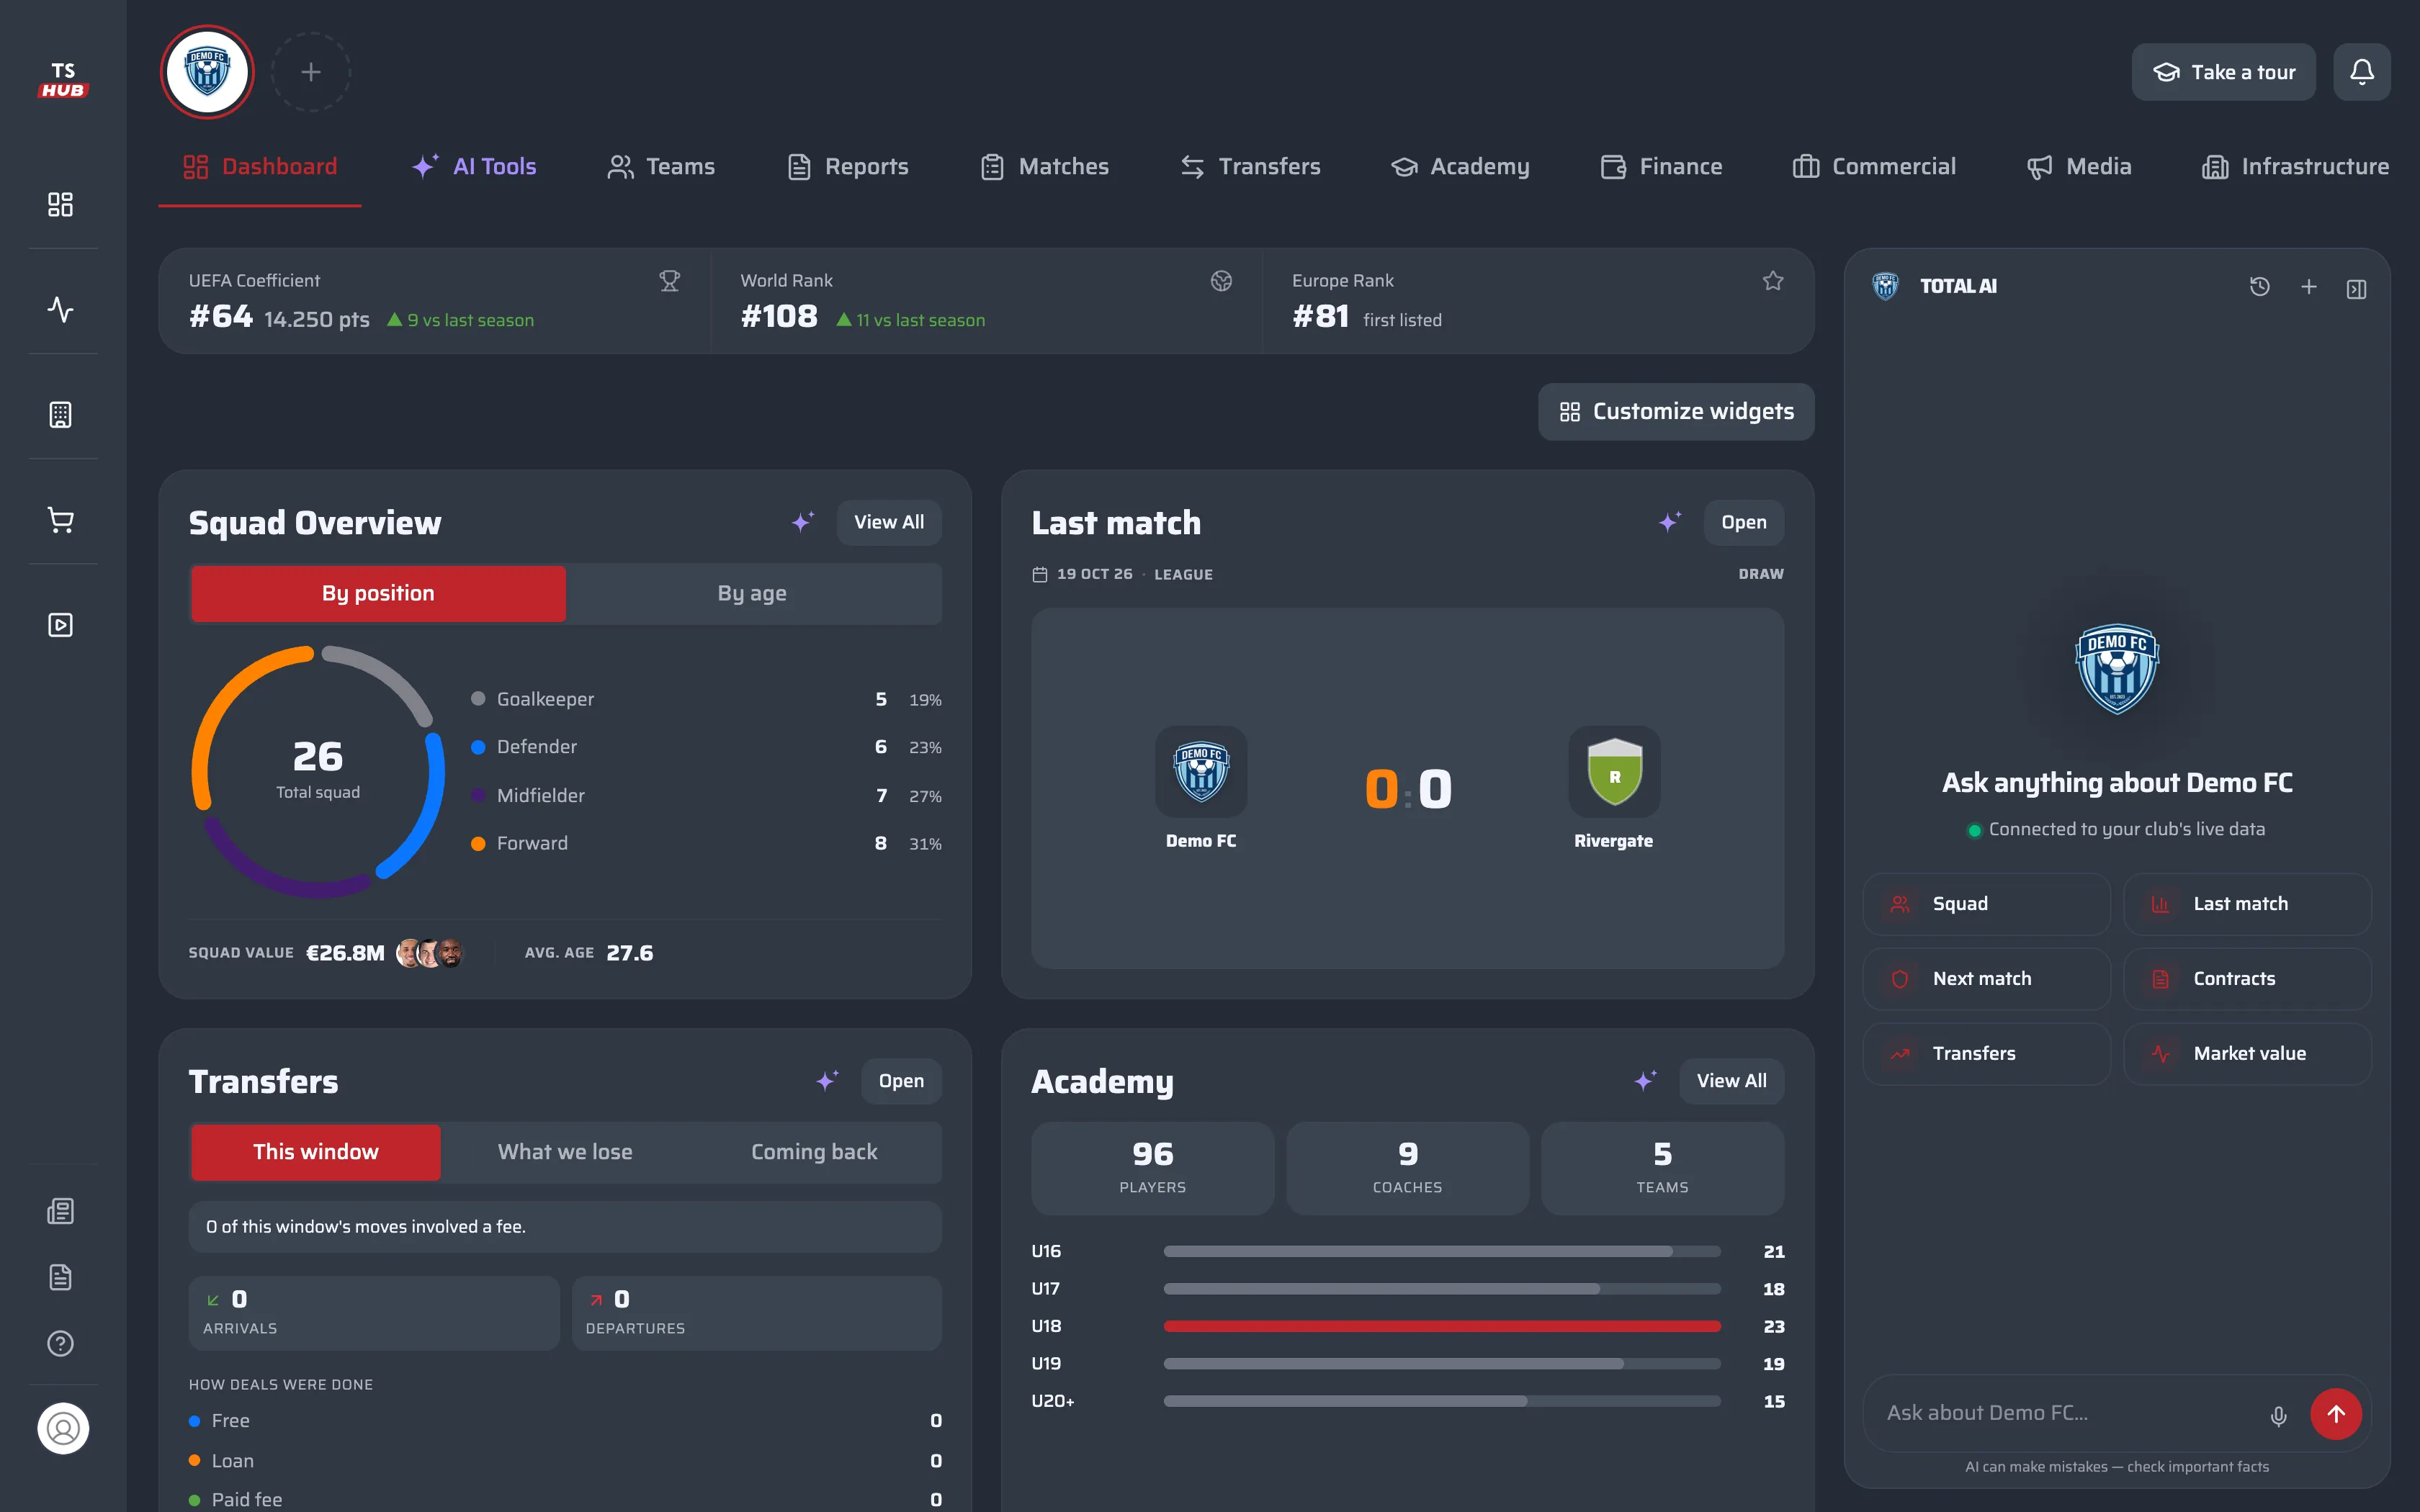Open the newspaper icon in sidebar

61,1211
